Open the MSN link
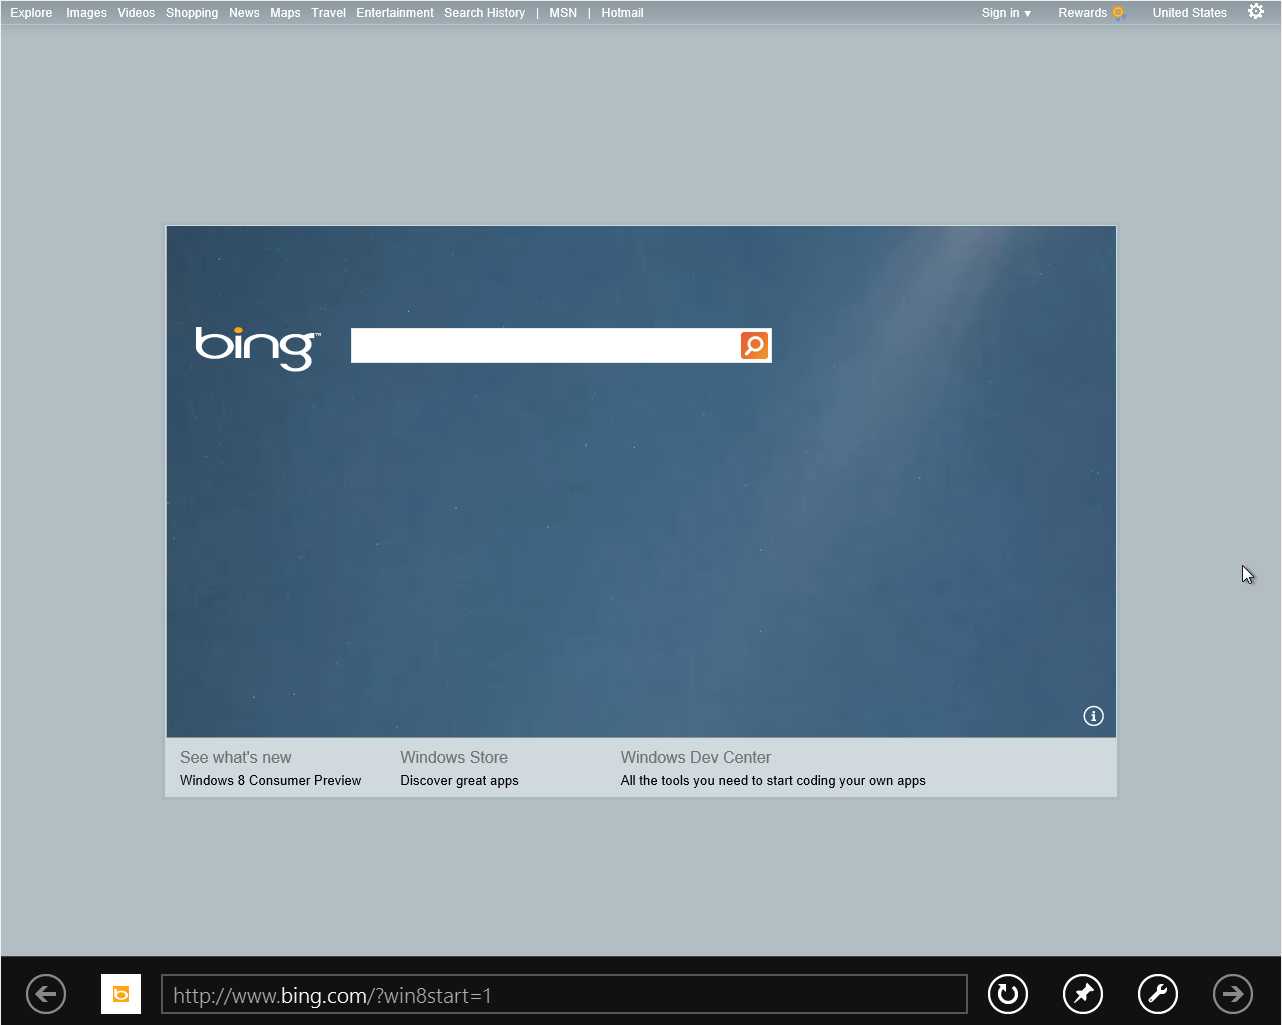The image size is (1282, 1025). point(563,13)
